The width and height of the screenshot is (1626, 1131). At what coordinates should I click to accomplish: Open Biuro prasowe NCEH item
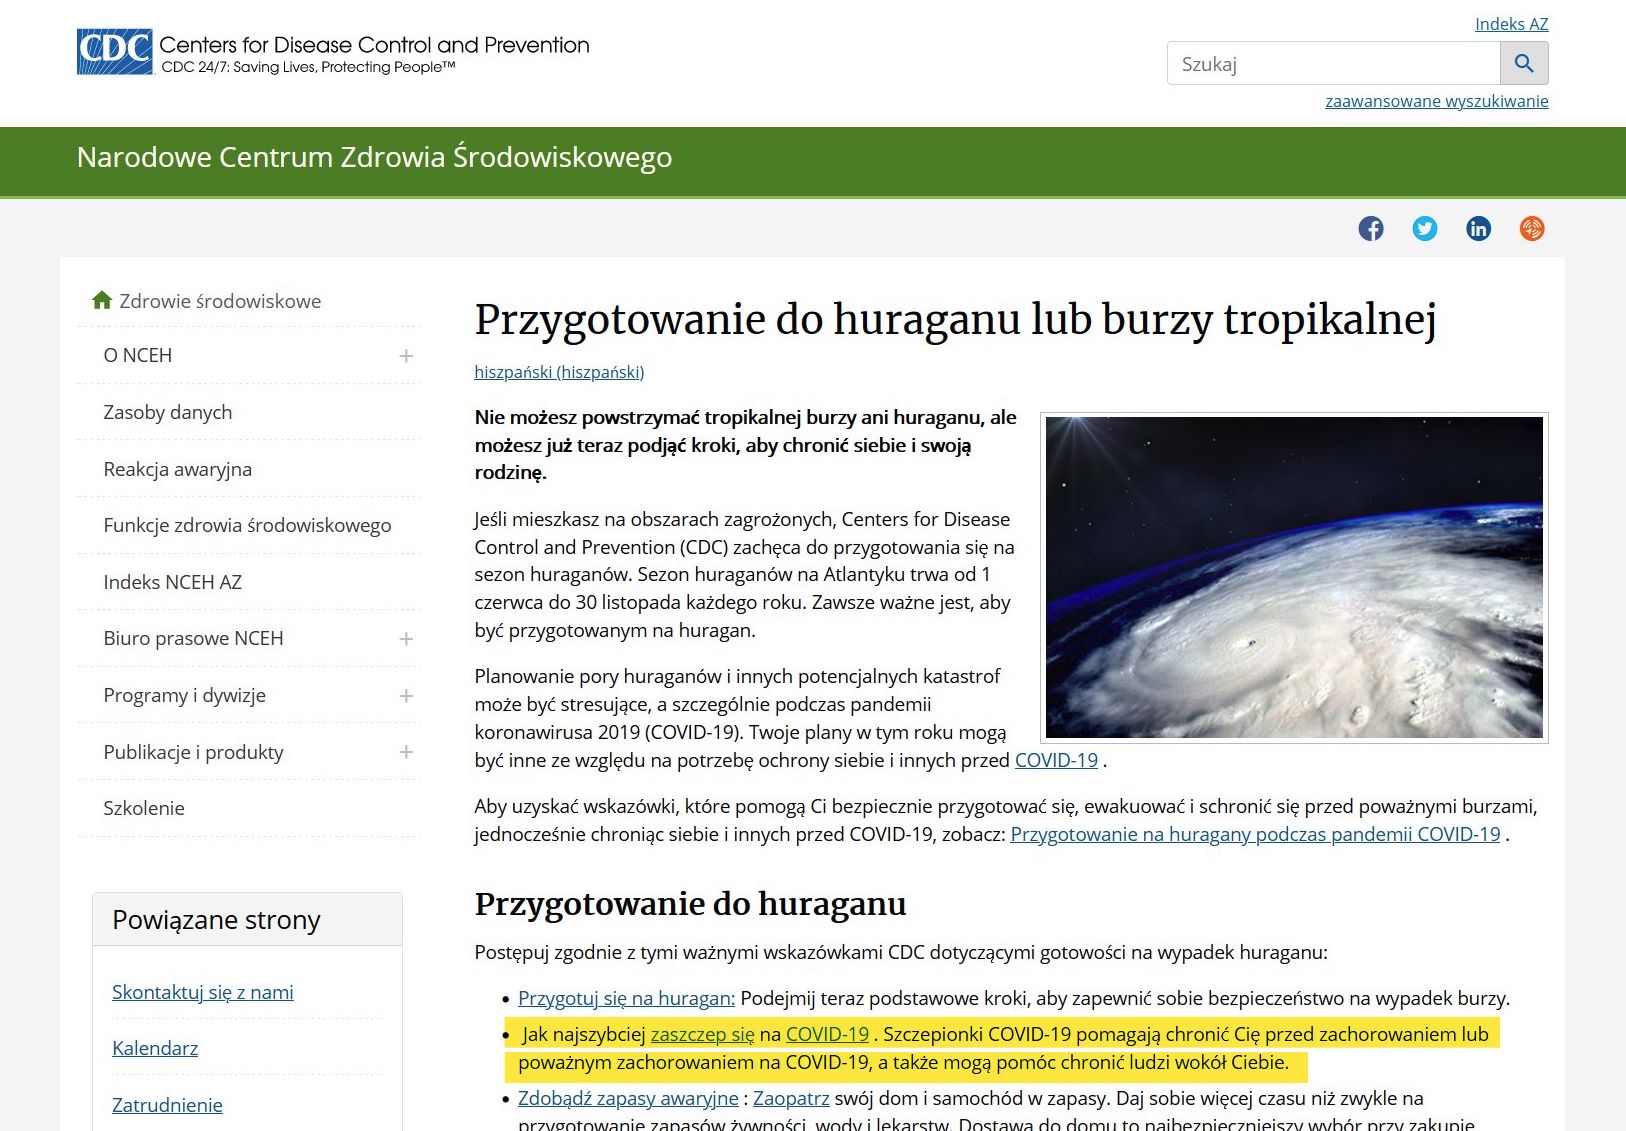pos(193,638)
